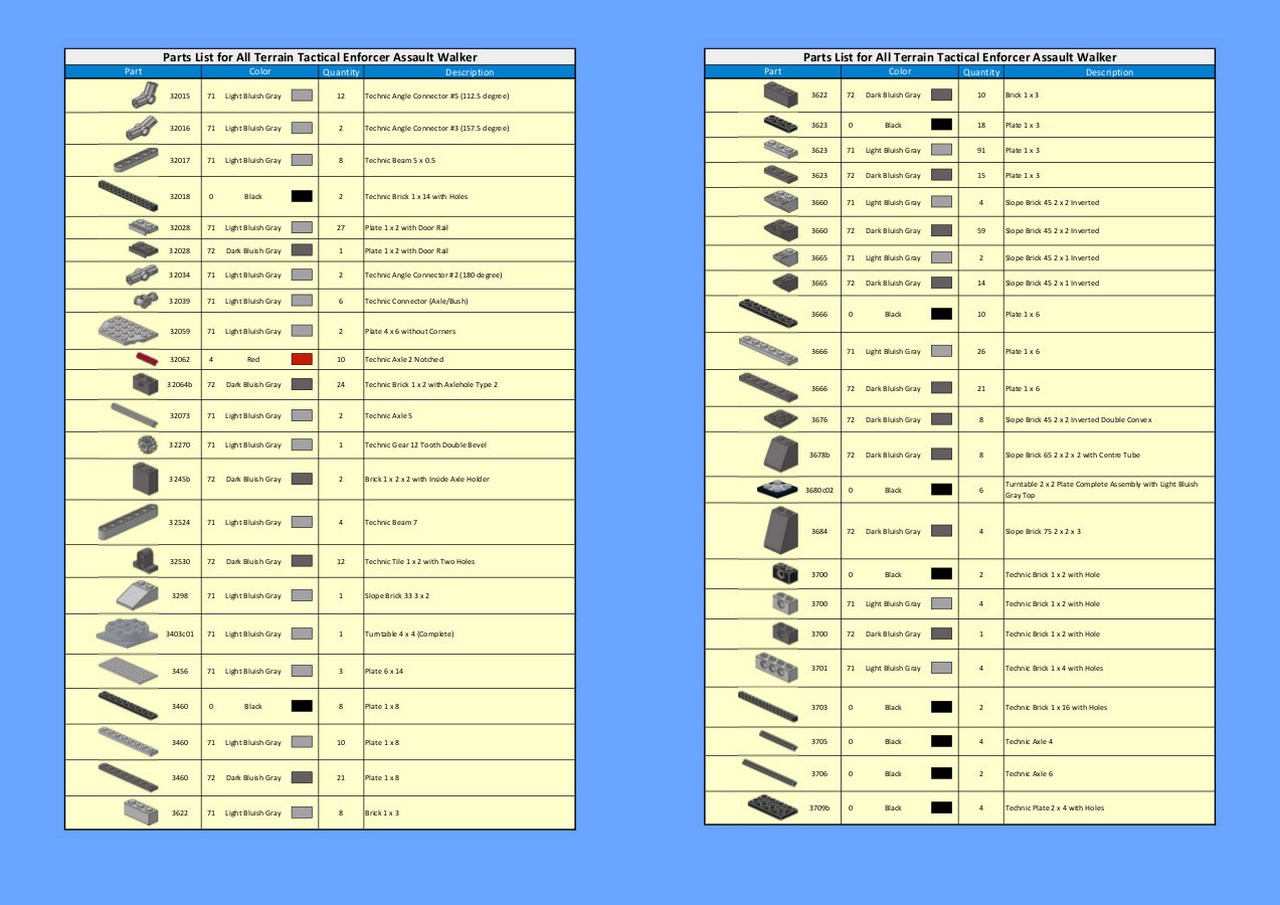The image size is (1280, 905).
Task: Select the part number "3680c02"
Action: [x=819, y=490]
